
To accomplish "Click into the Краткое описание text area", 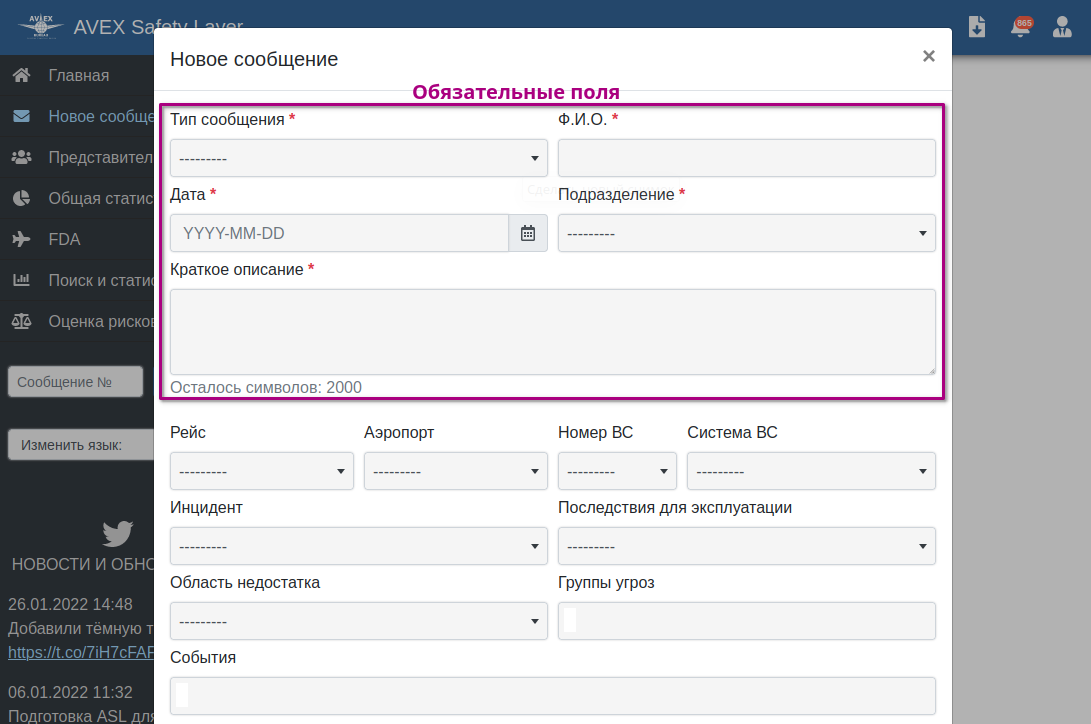I will [x=552, y=332].
